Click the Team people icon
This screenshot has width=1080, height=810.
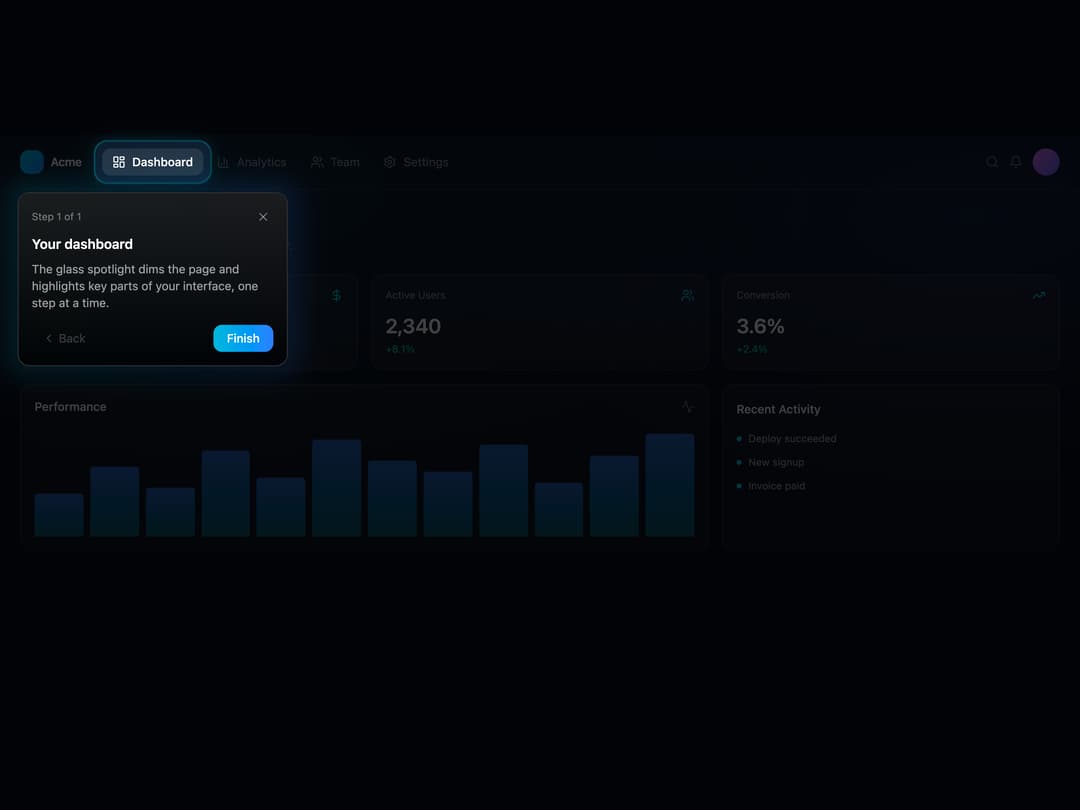tap(317, 162)
